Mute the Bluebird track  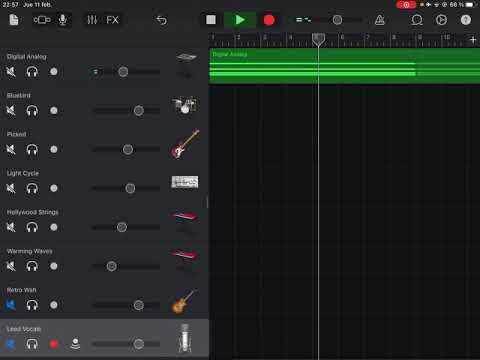11,110
